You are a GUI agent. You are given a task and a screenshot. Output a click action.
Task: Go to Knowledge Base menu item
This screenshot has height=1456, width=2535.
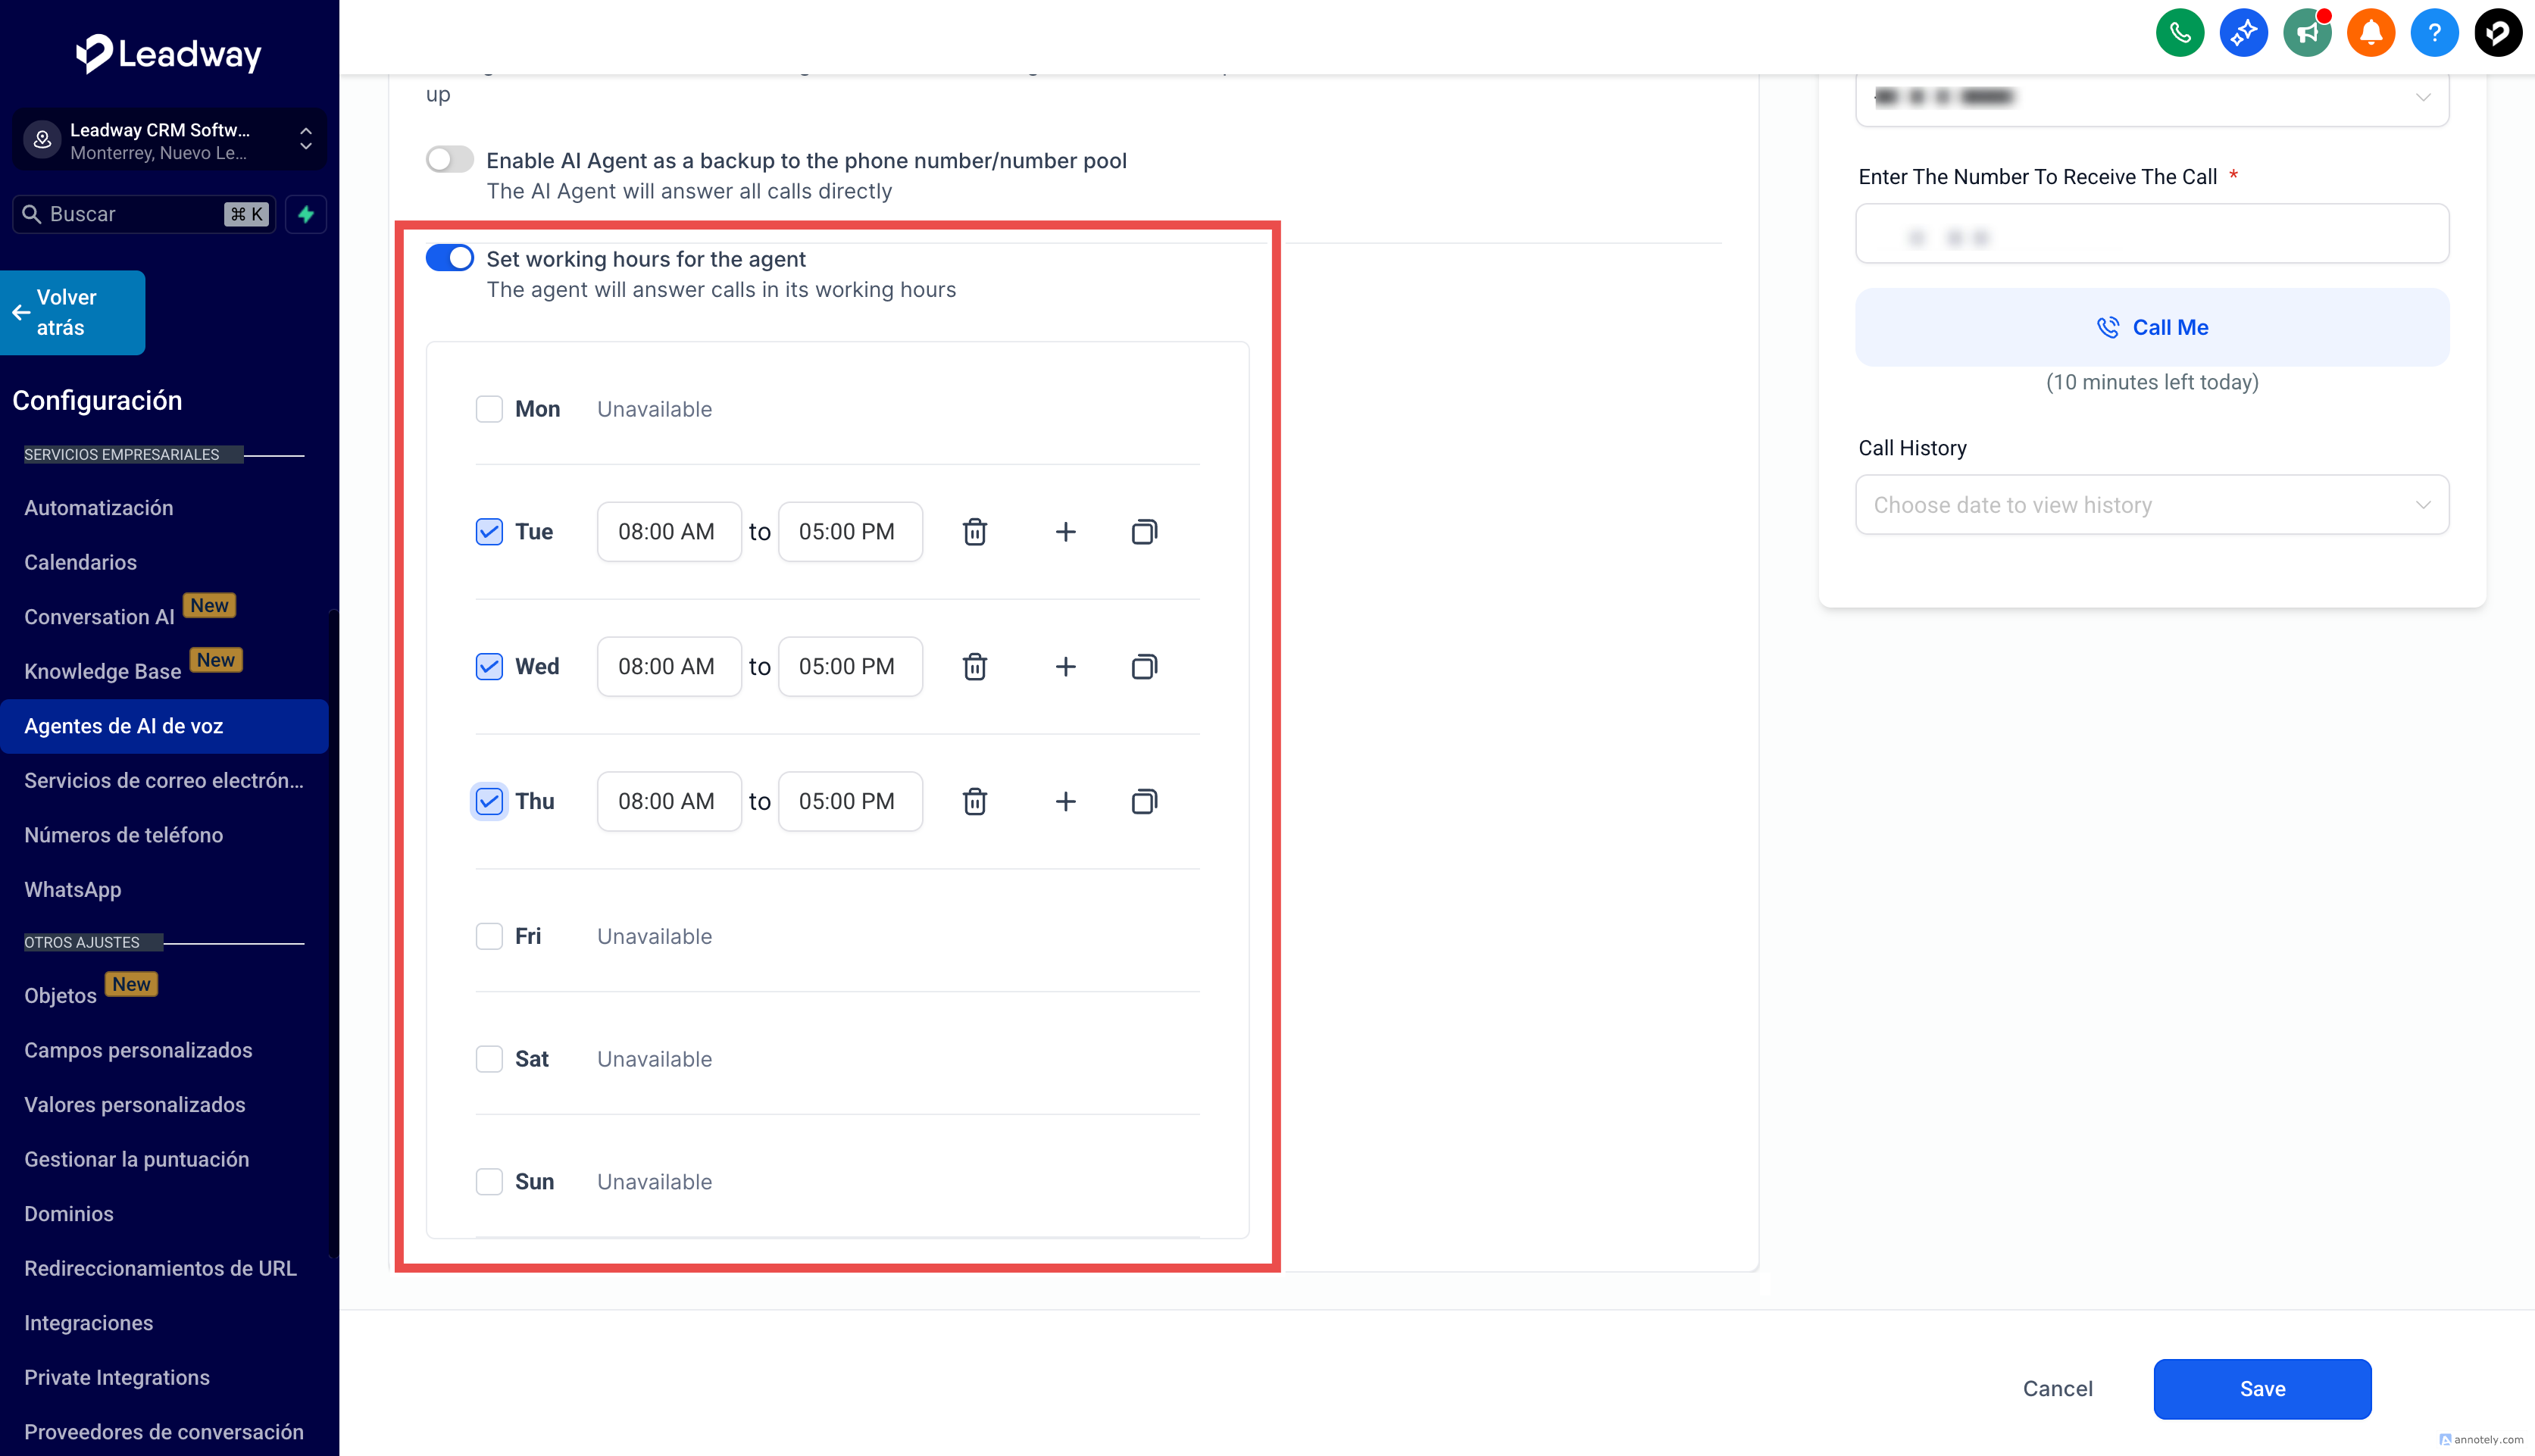(x=102, y=671)
